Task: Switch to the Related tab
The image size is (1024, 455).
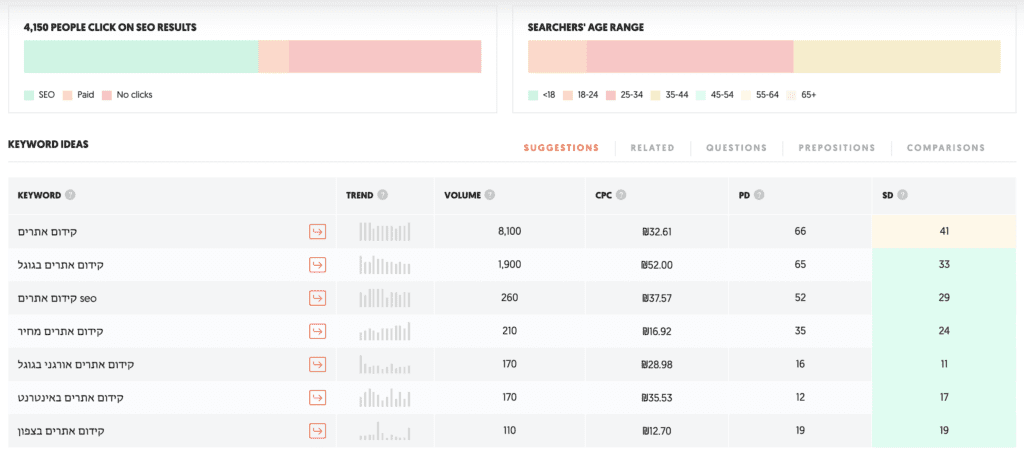Action: tap(652, 148)
